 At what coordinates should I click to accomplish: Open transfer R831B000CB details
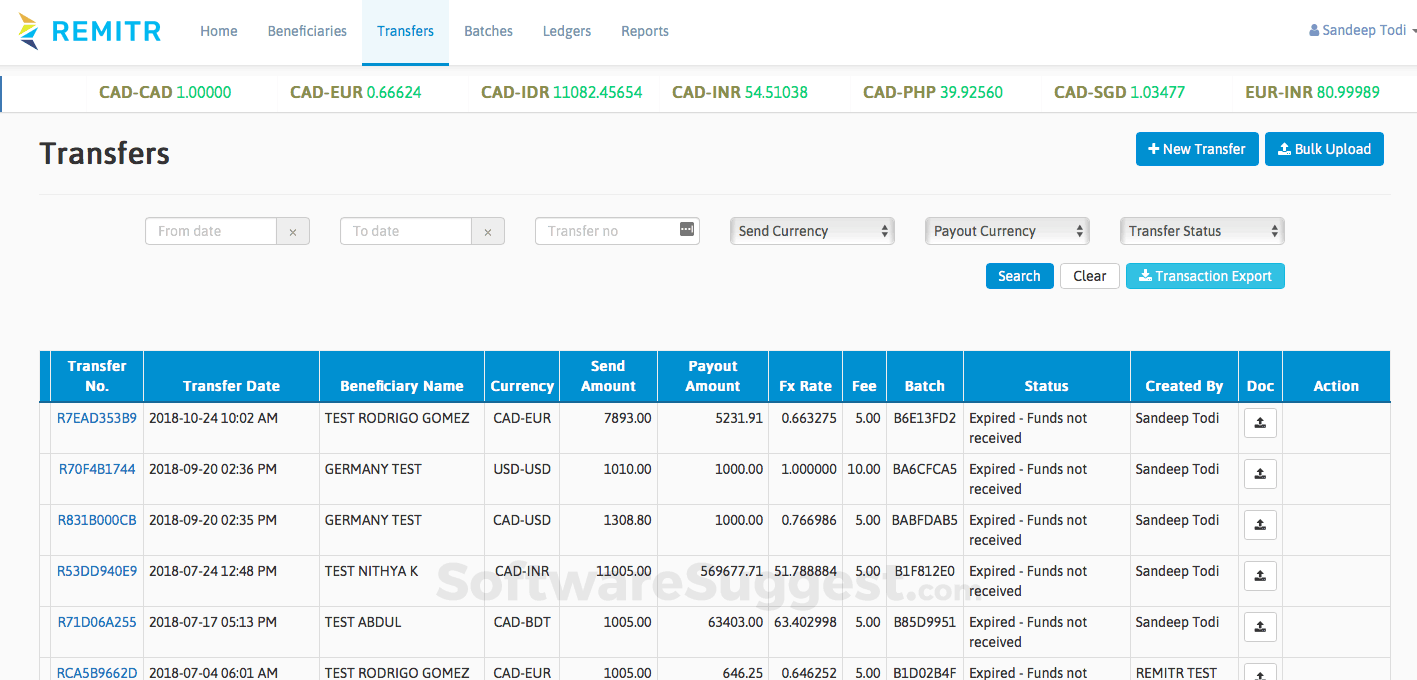pos(95,519)
